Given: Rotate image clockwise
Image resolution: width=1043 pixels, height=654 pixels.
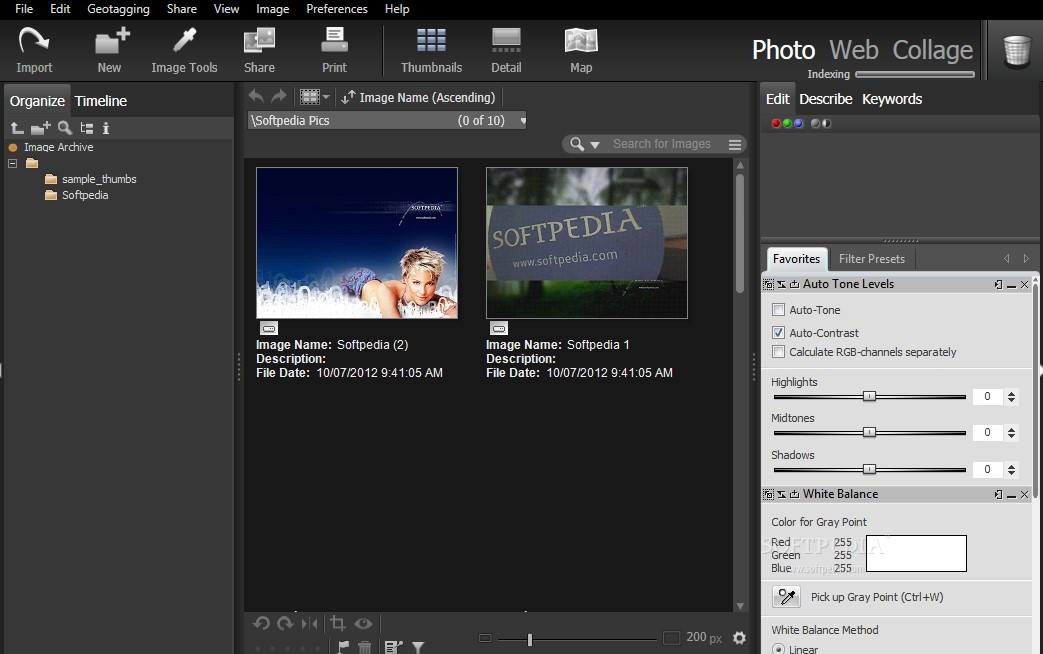Looking at the screenshot, I should pos(285,623).
